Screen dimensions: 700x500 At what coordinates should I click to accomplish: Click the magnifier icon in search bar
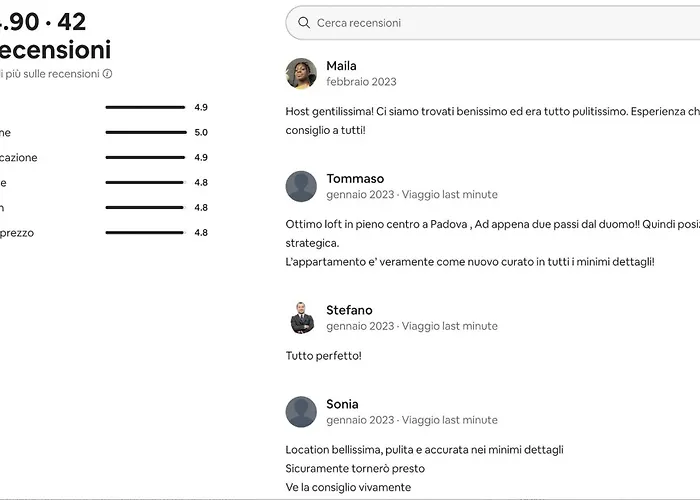pyautogui.click(x=304, y=23)
